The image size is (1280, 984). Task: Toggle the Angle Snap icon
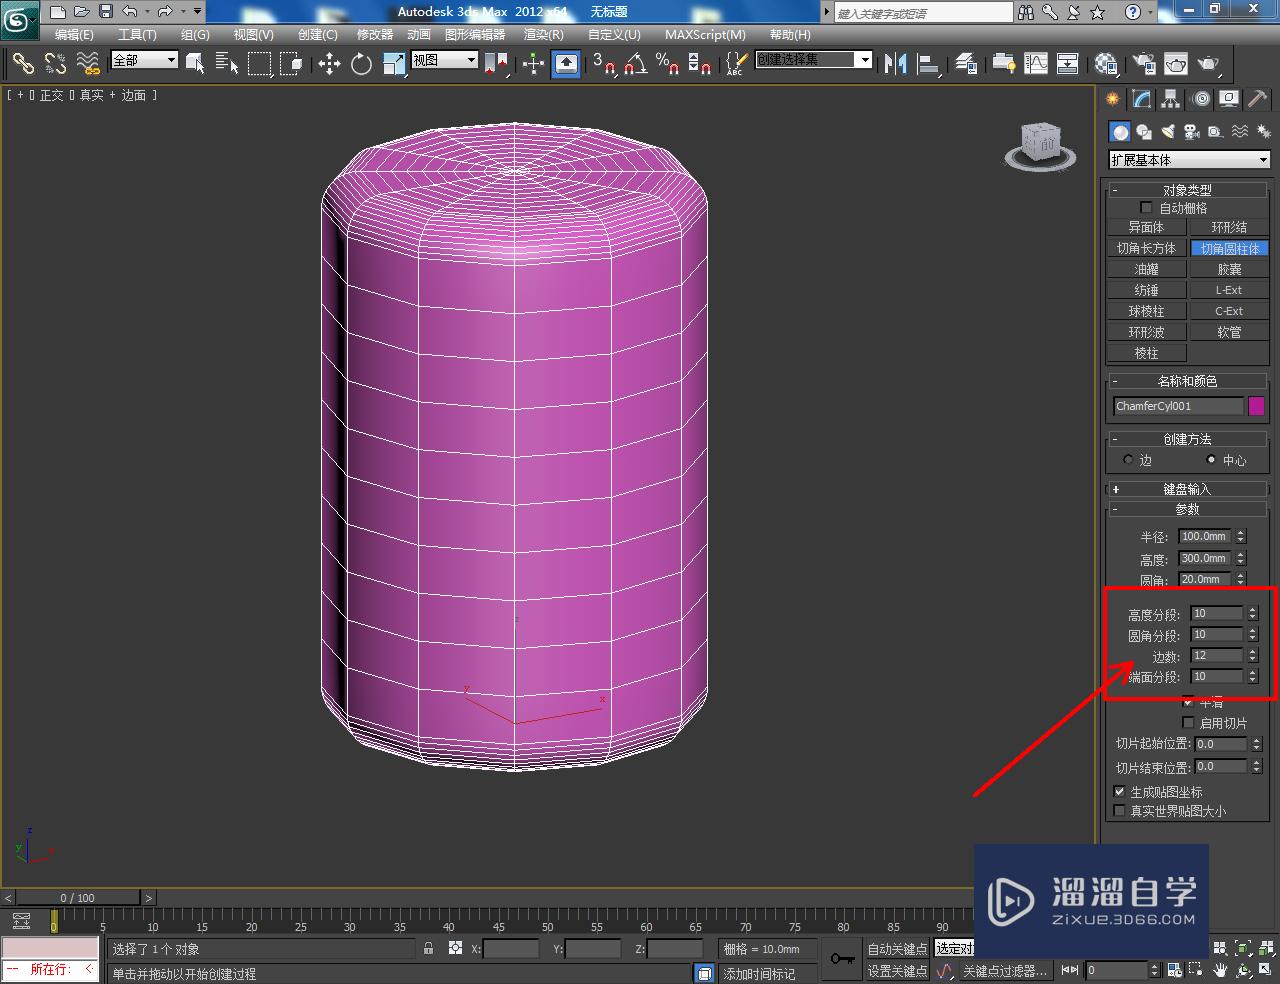coord(635,64)
